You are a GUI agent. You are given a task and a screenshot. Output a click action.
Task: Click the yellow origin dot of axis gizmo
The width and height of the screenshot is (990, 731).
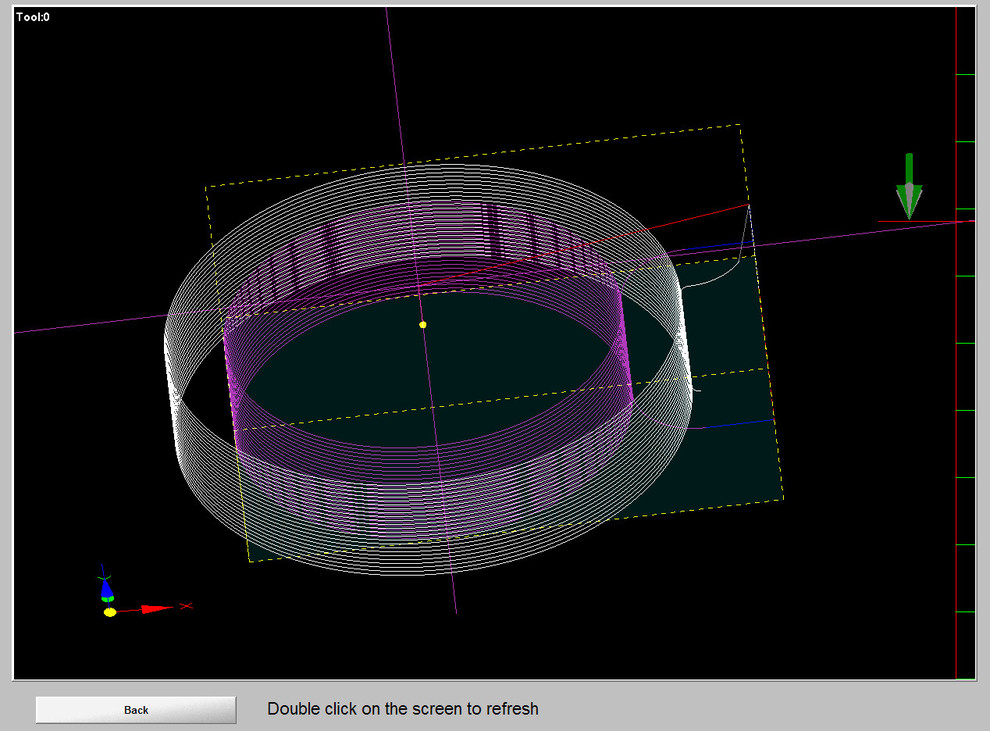[x=110, y=612]
